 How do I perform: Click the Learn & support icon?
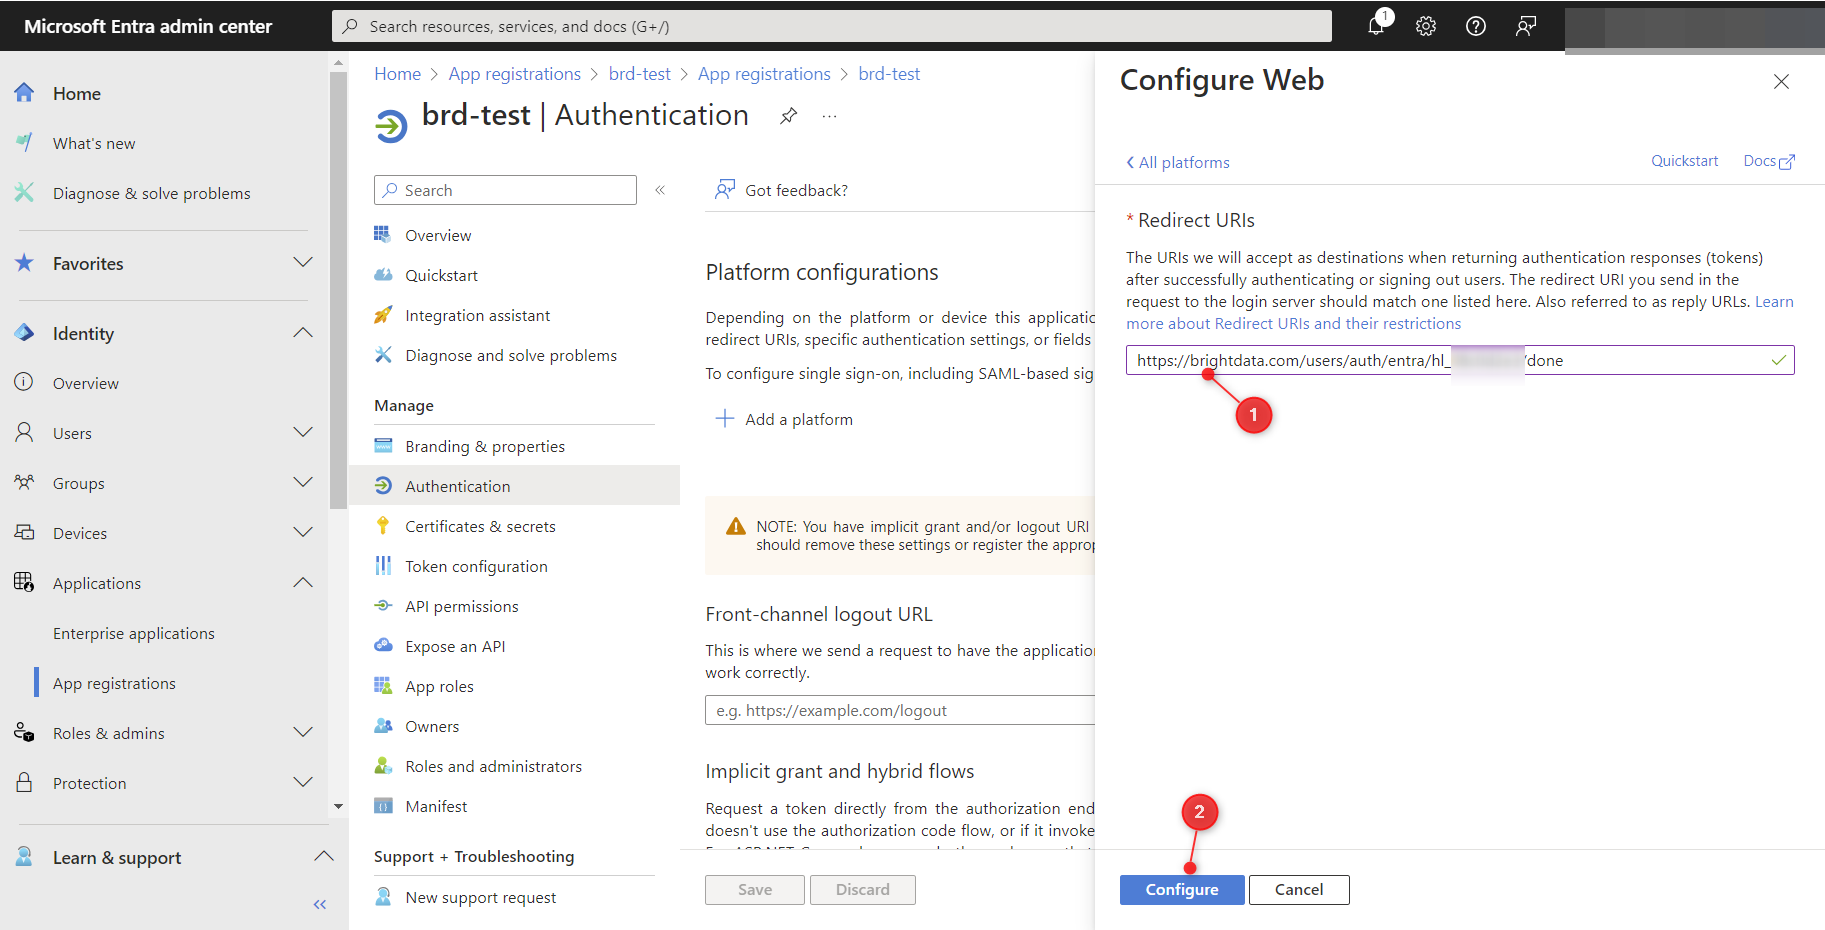point(25,857)
